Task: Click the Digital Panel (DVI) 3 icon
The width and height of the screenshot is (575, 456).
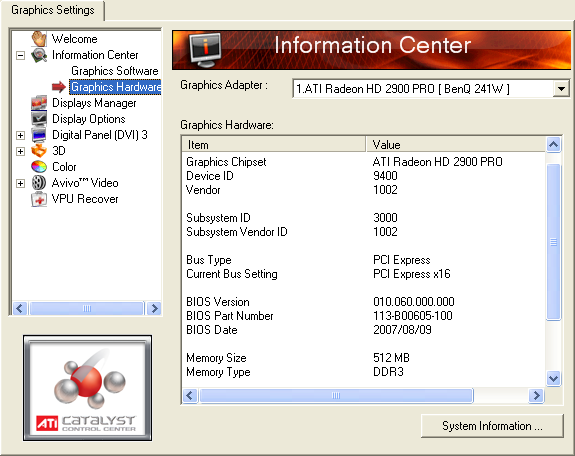Action: coord(39,135)
